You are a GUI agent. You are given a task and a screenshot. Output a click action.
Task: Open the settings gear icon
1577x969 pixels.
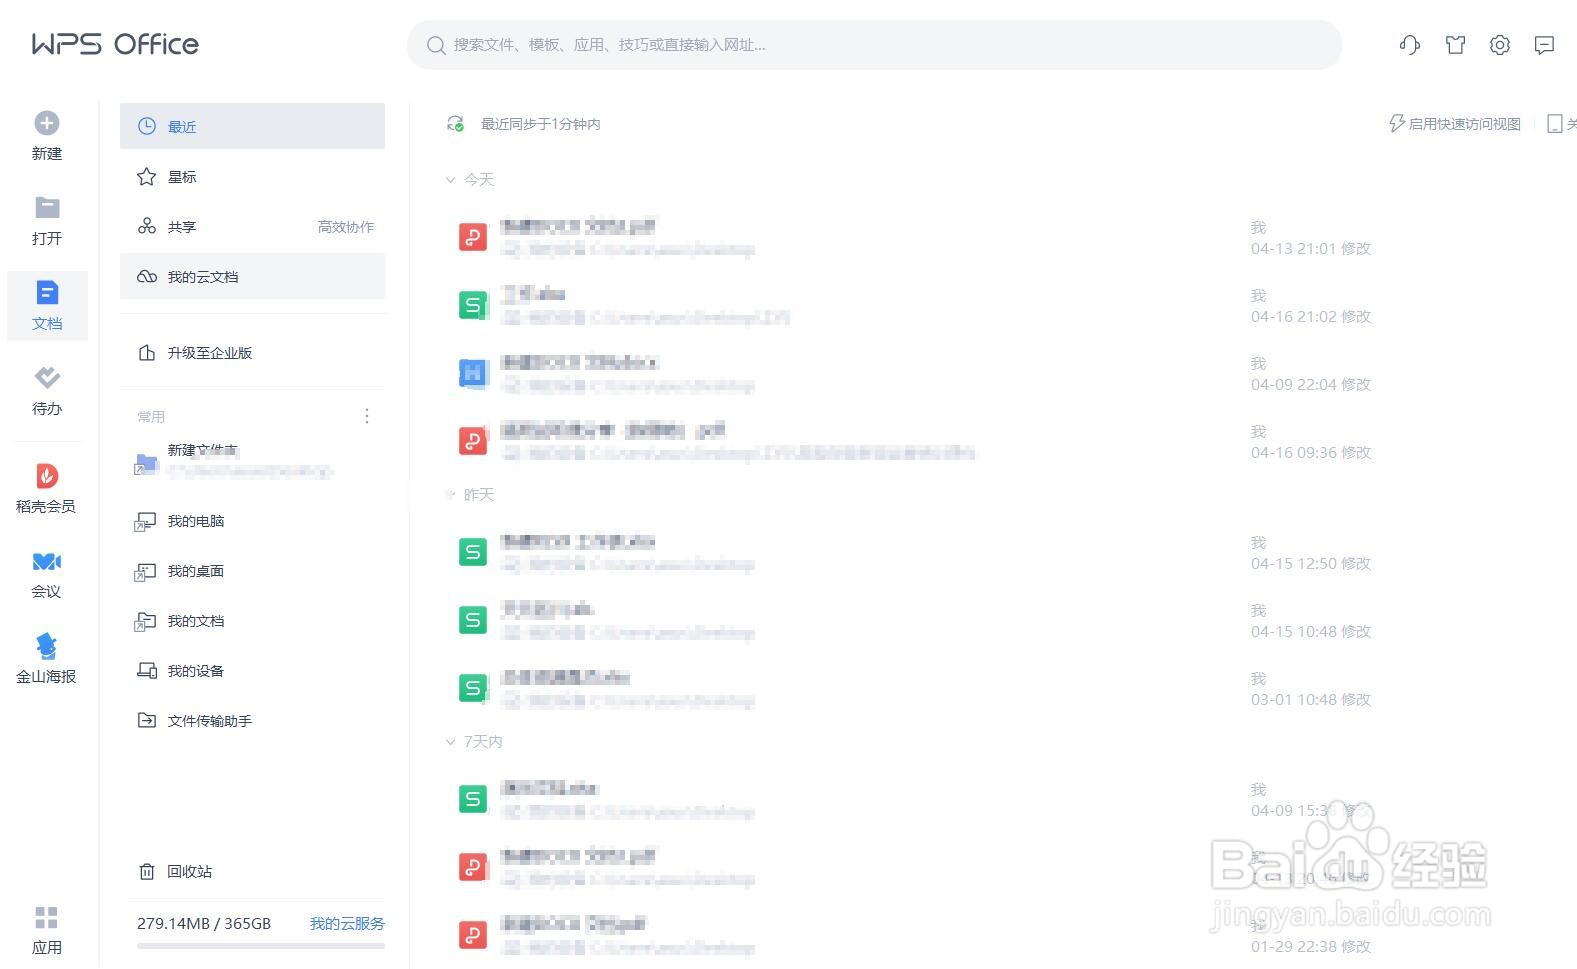[x=1500, y=45]
